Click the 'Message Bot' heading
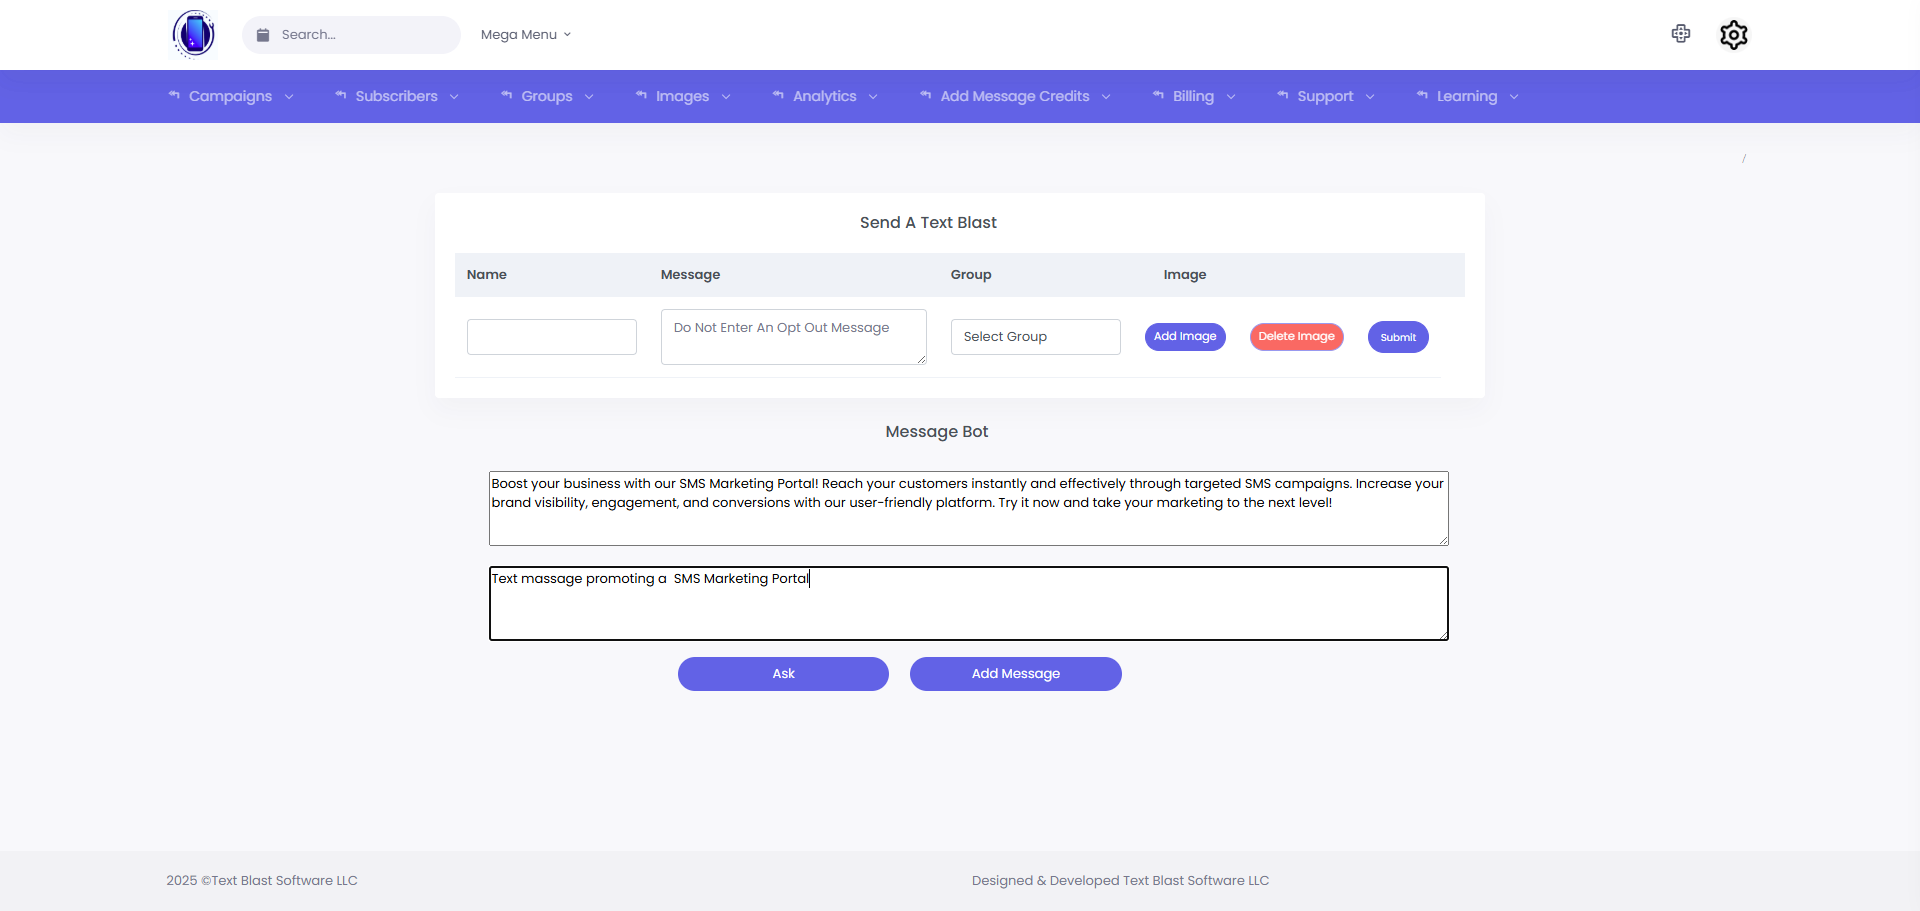This screenshot has width=1920, height=911. pos(937,432)
